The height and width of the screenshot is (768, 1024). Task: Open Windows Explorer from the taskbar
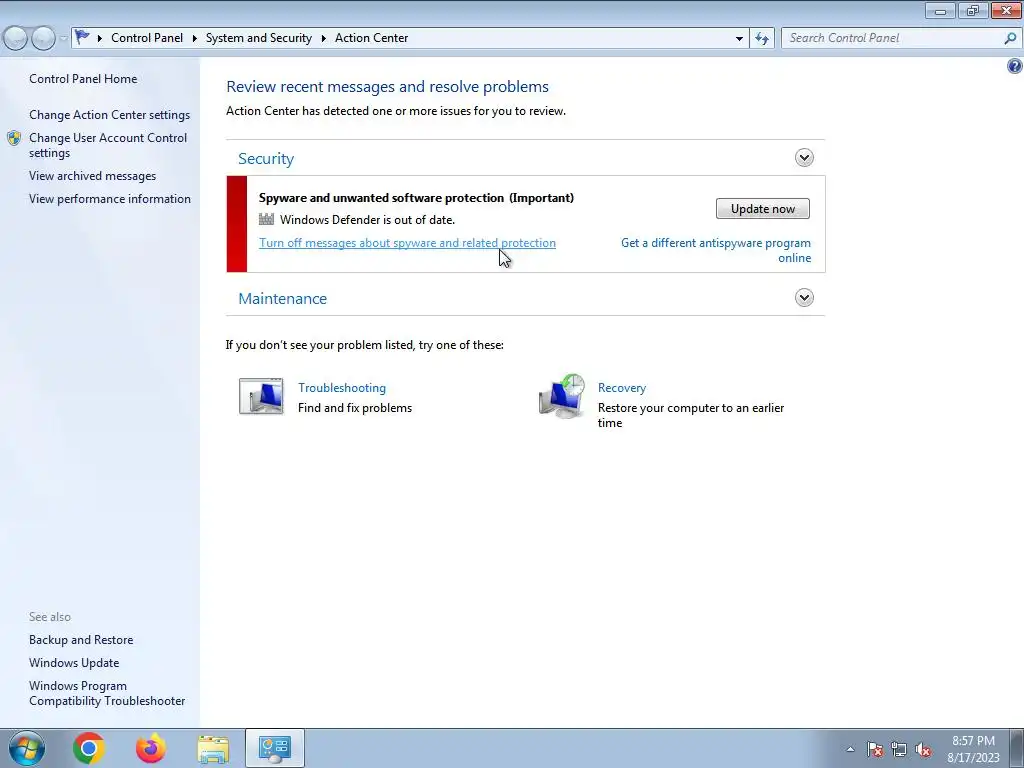(x=213, y=748)
